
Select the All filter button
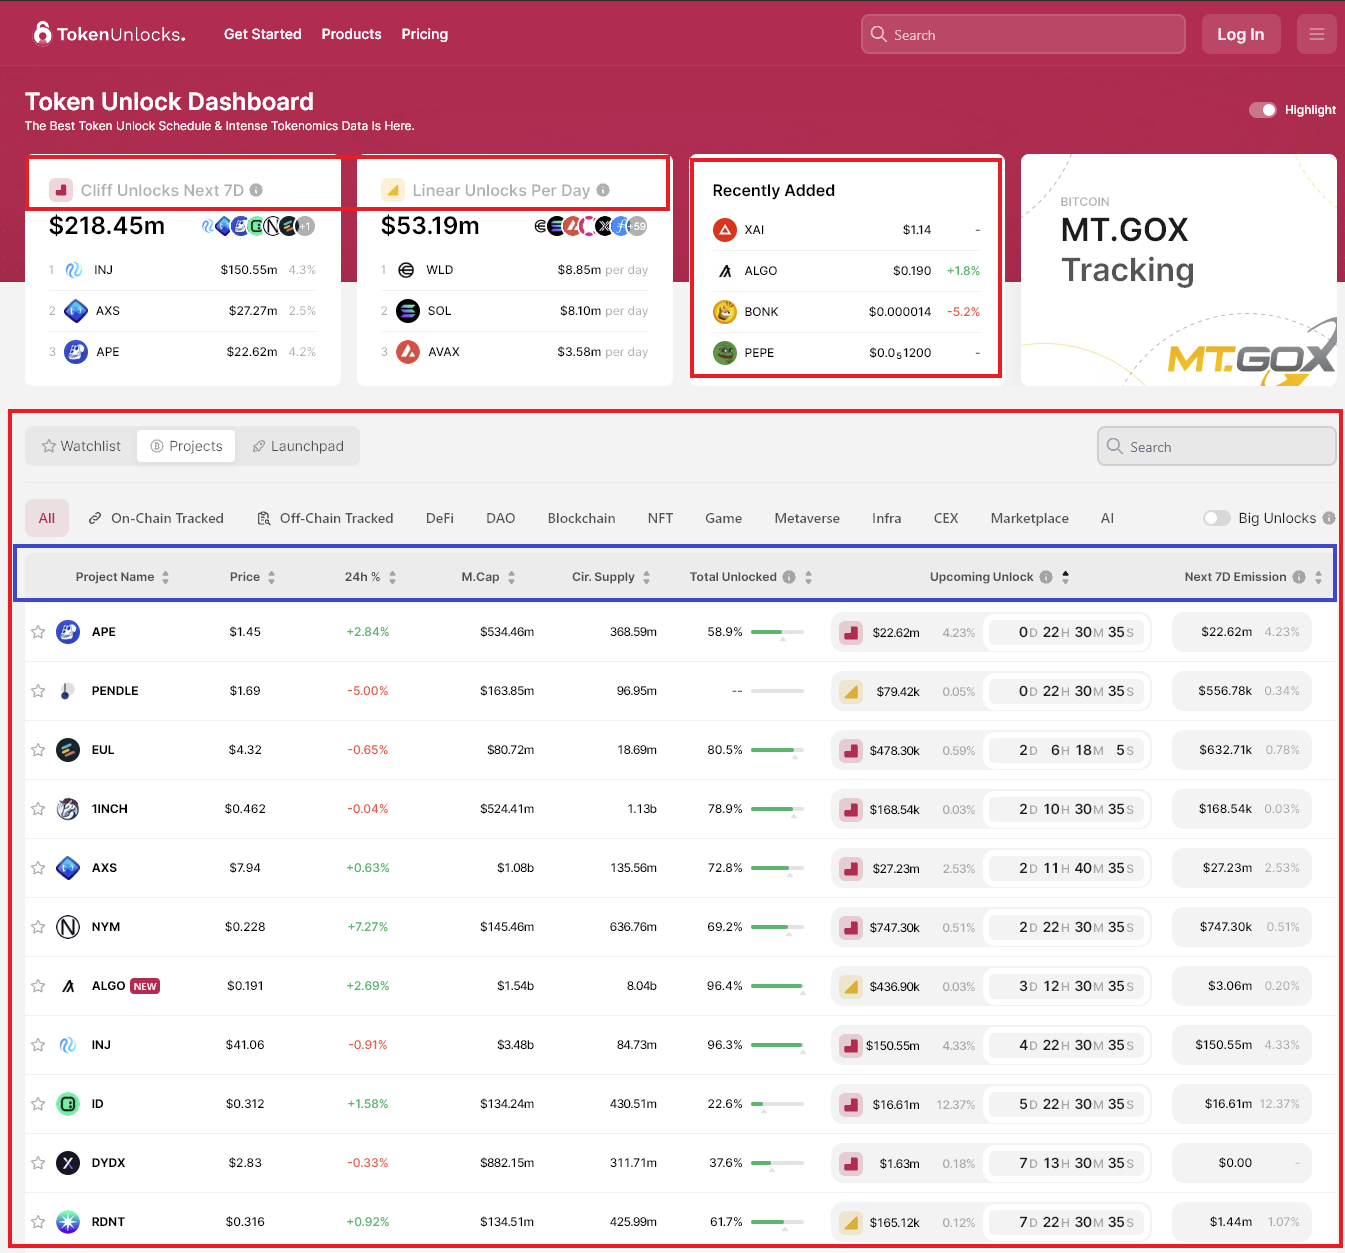pos(47,518)
